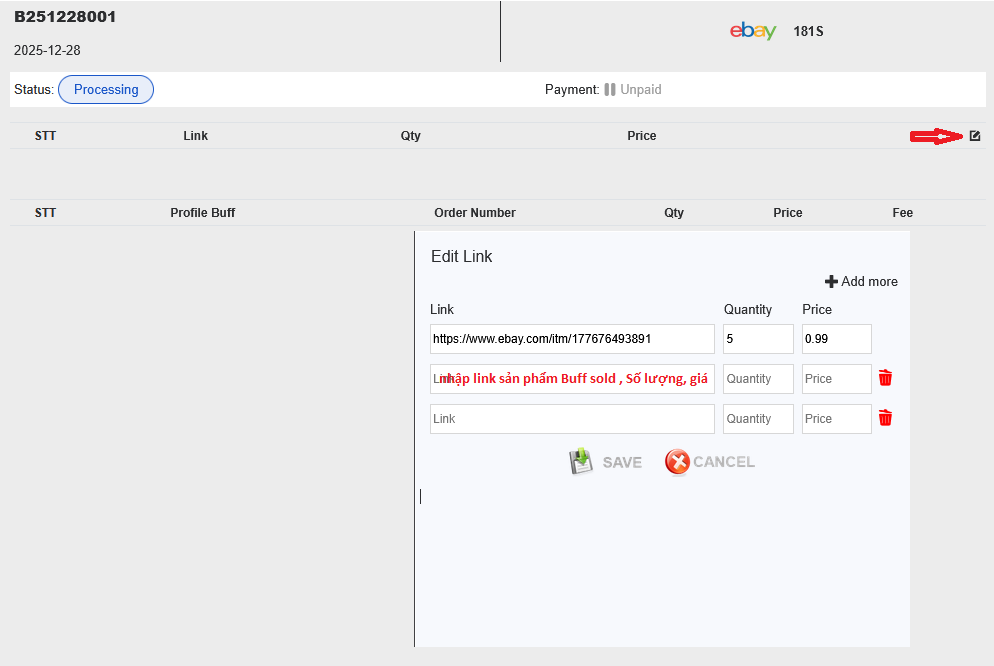Screen dimensions: 994x666
Task: Click the Order Number column header
Action: pyautogui.click(x=475, y=213)
